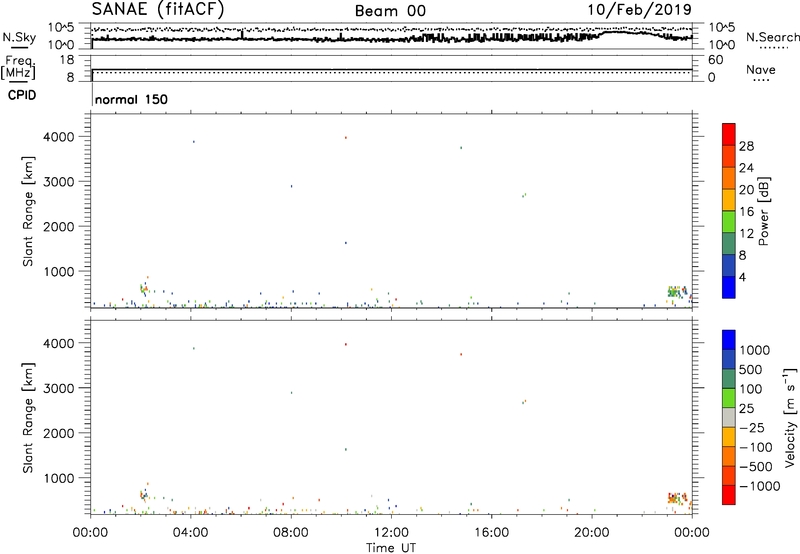Click the '1000' tick on velocity colorbar
This screenshot has width=800, height=554.
tap(754, 350)
